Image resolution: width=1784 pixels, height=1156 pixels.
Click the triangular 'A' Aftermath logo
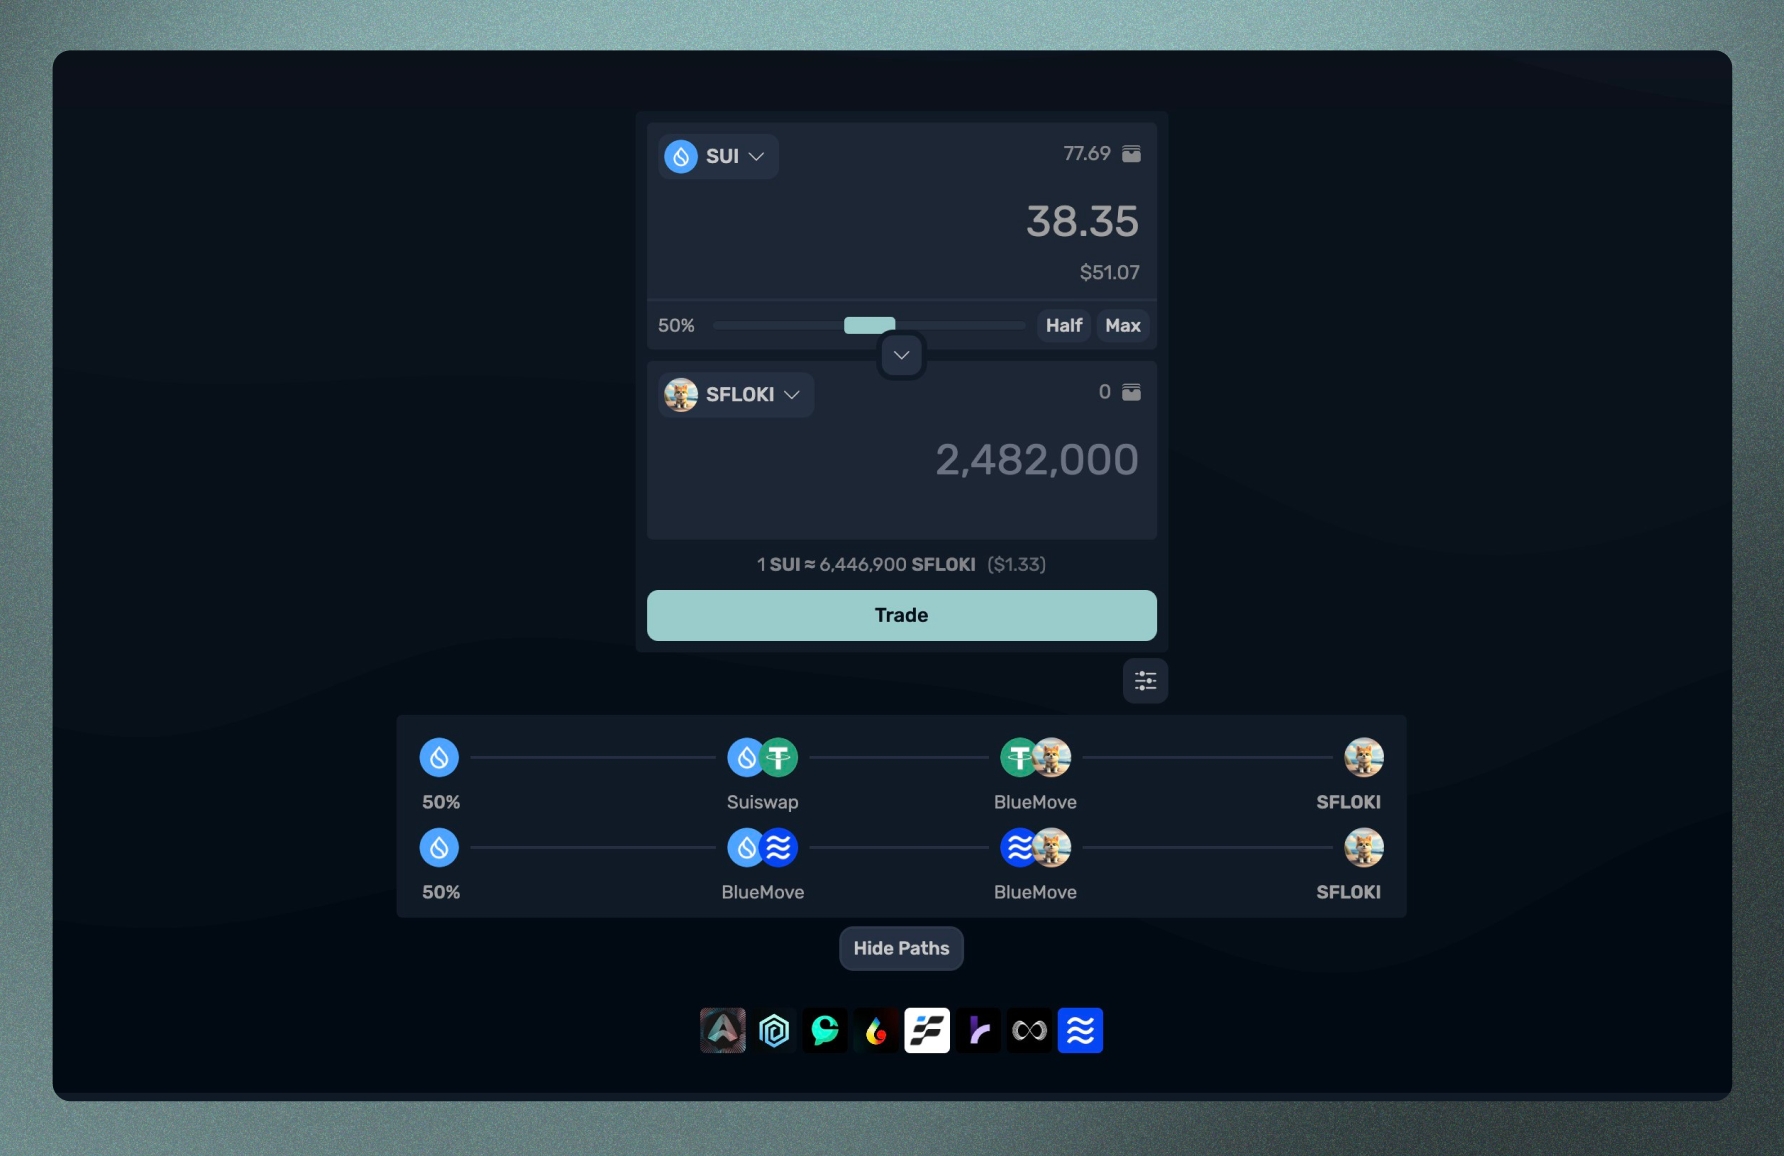coord(723,1030)
